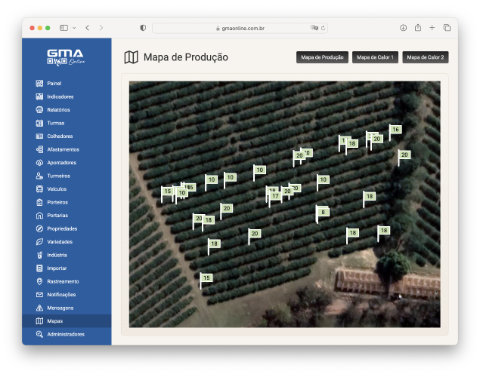The height and width of the screenshot is (377, 480).
Task: Toggle the Safari sidebar button
Action: tap(64, 28)
